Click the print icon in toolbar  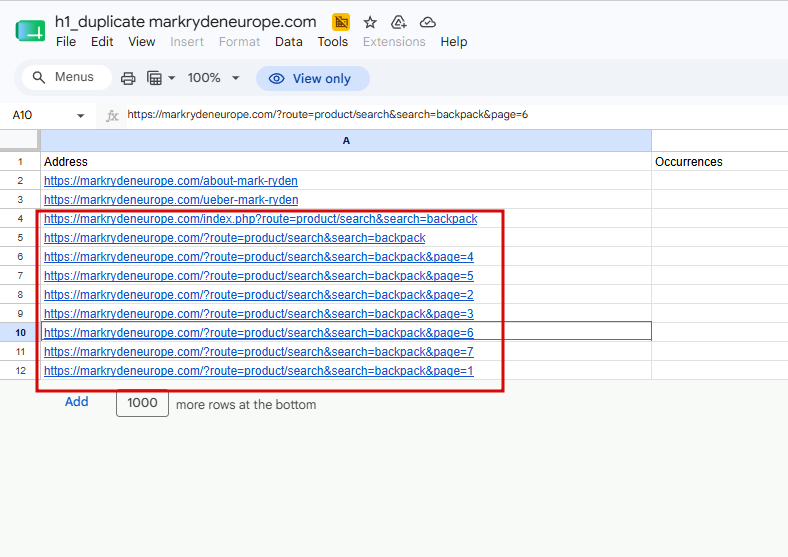pos(128,78)
